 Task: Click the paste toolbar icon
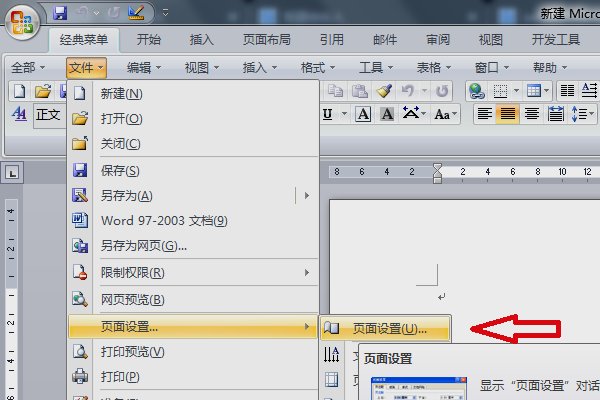[x=359, y=91]
